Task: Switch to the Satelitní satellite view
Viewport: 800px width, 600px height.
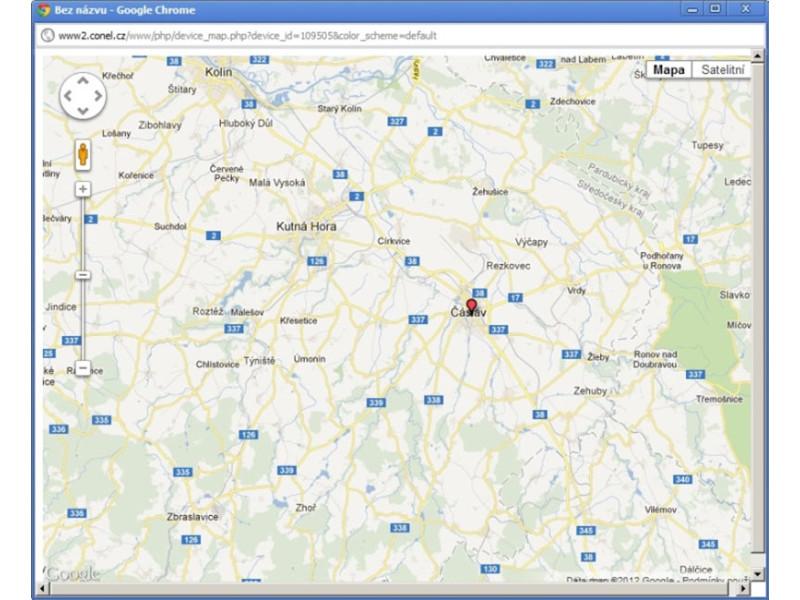Action: (x=722, y=69)
